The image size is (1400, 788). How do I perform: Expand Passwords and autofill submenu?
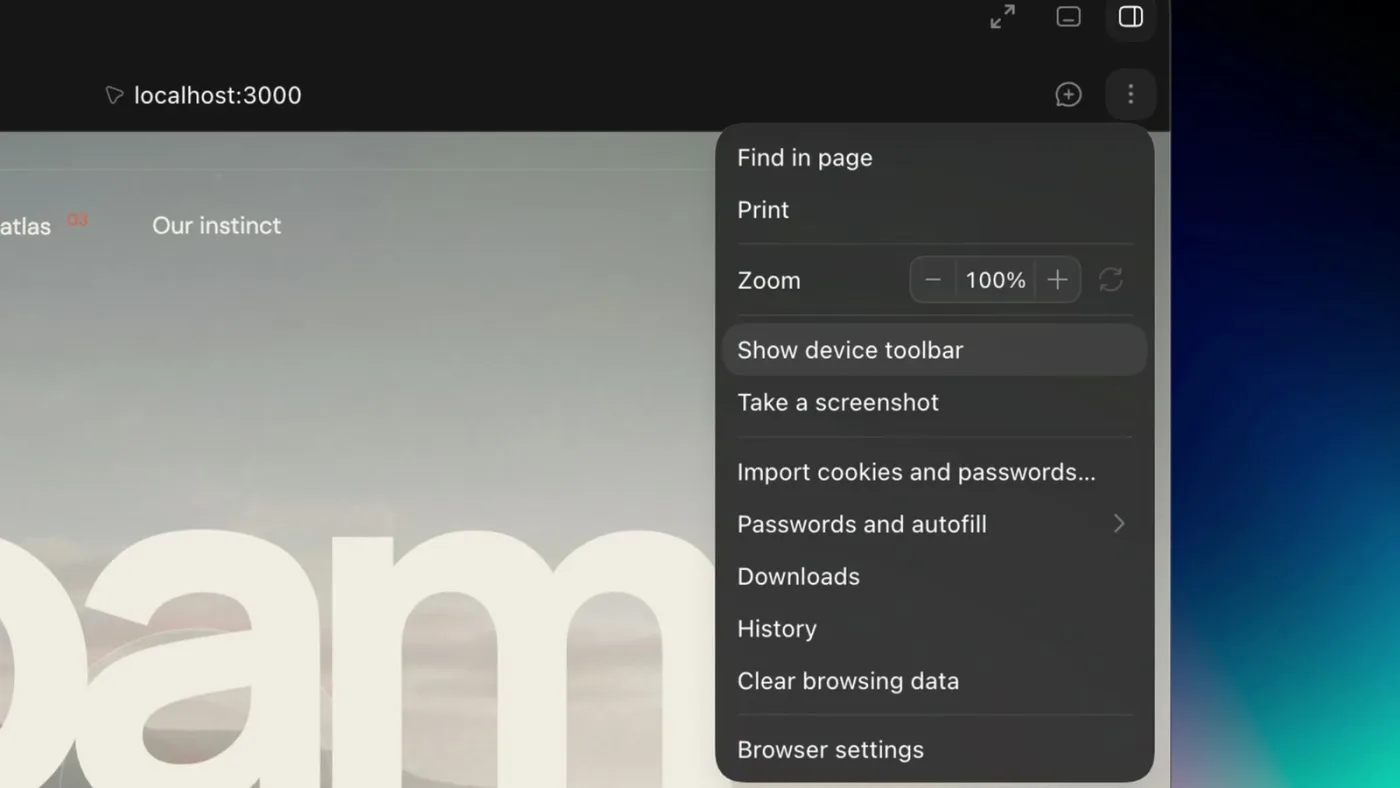935,524
